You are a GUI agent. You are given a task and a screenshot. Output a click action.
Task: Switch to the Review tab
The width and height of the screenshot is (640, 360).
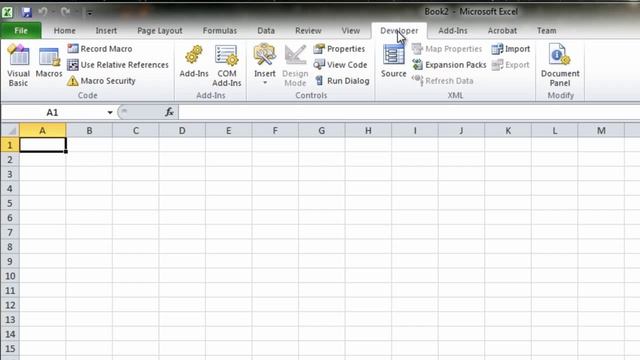(308, 31)
